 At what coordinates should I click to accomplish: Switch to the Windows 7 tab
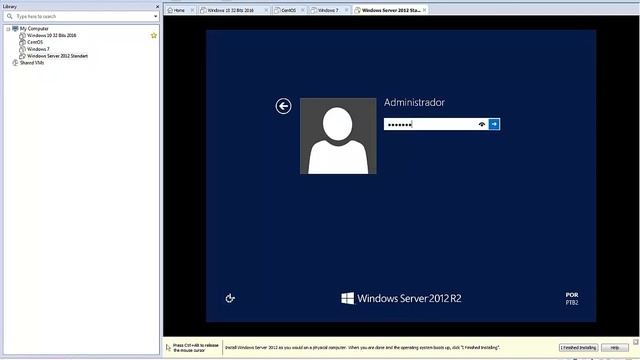(328, 10)
